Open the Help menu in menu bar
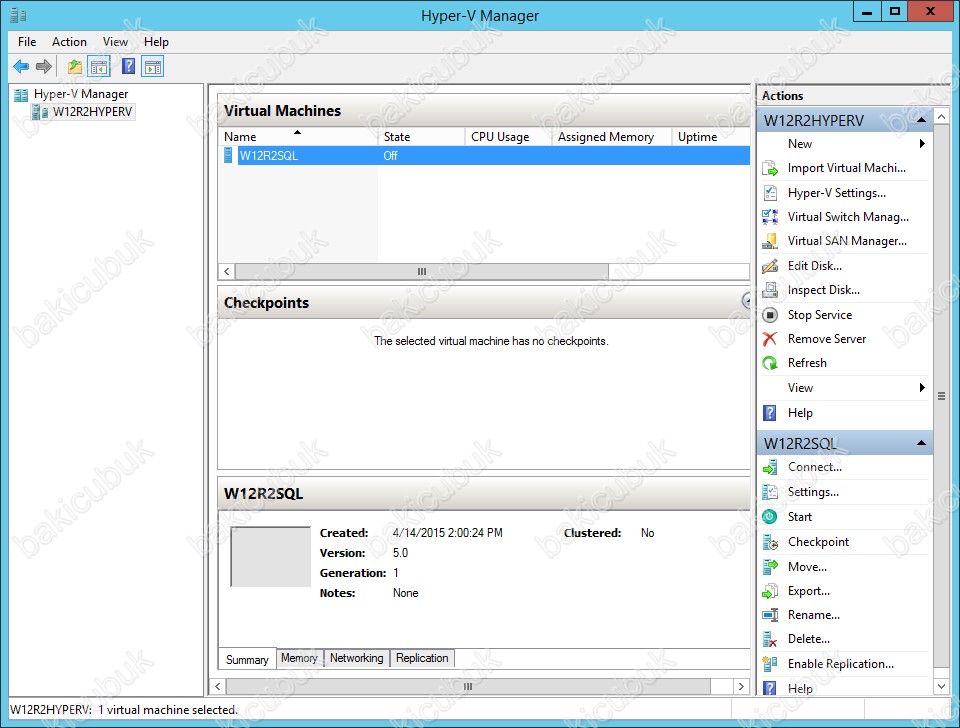Screen dimensions: 960x728 (156, 42)
